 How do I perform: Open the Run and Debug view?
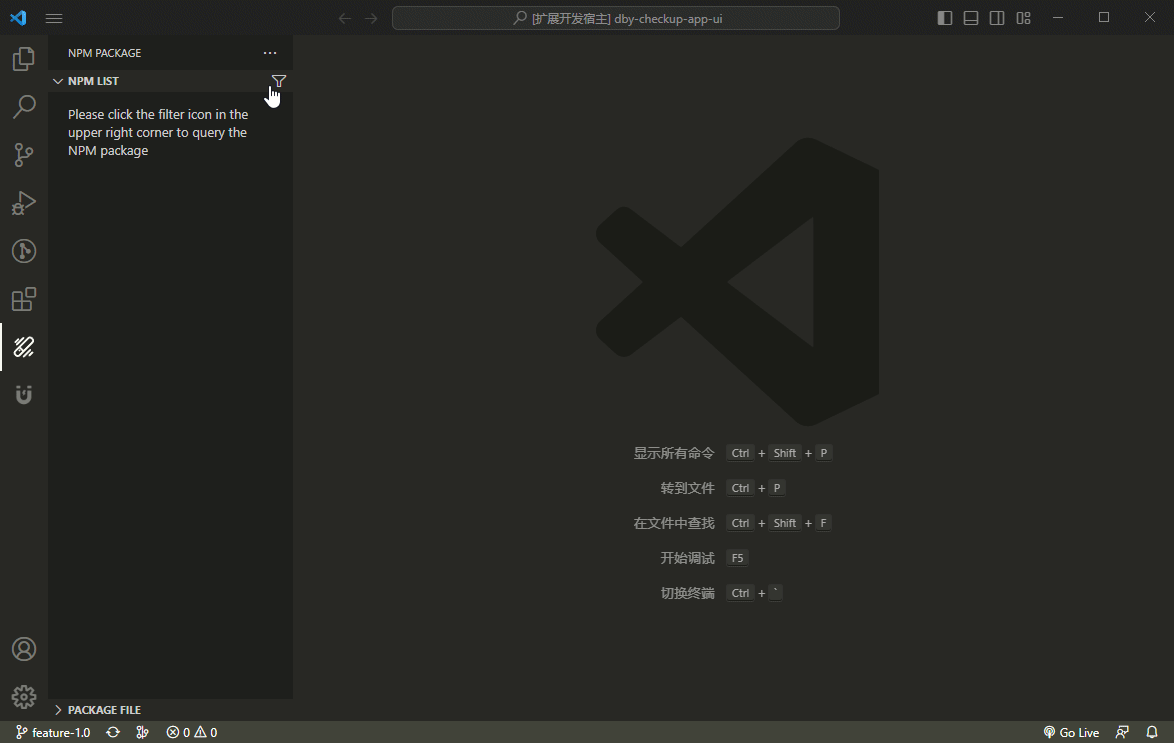pyautogui.click(x=24, y=203)
